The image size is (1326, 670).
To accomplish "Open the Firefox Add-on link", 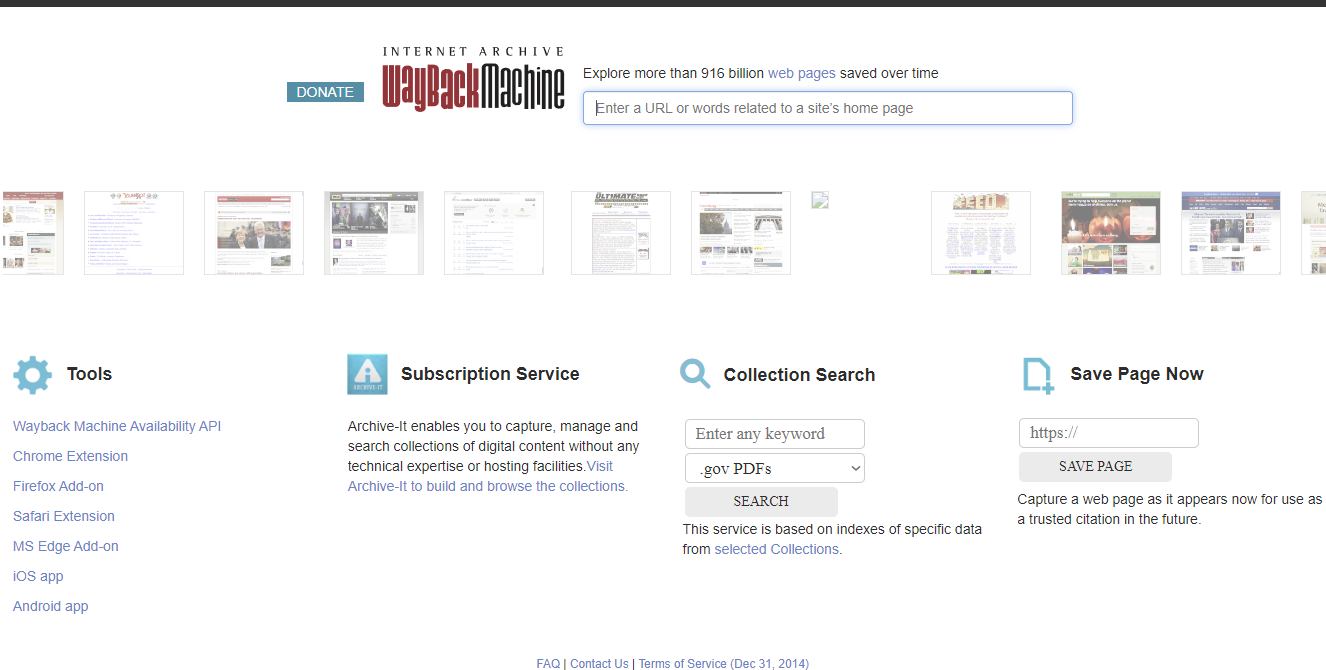I will coord(58,486).
